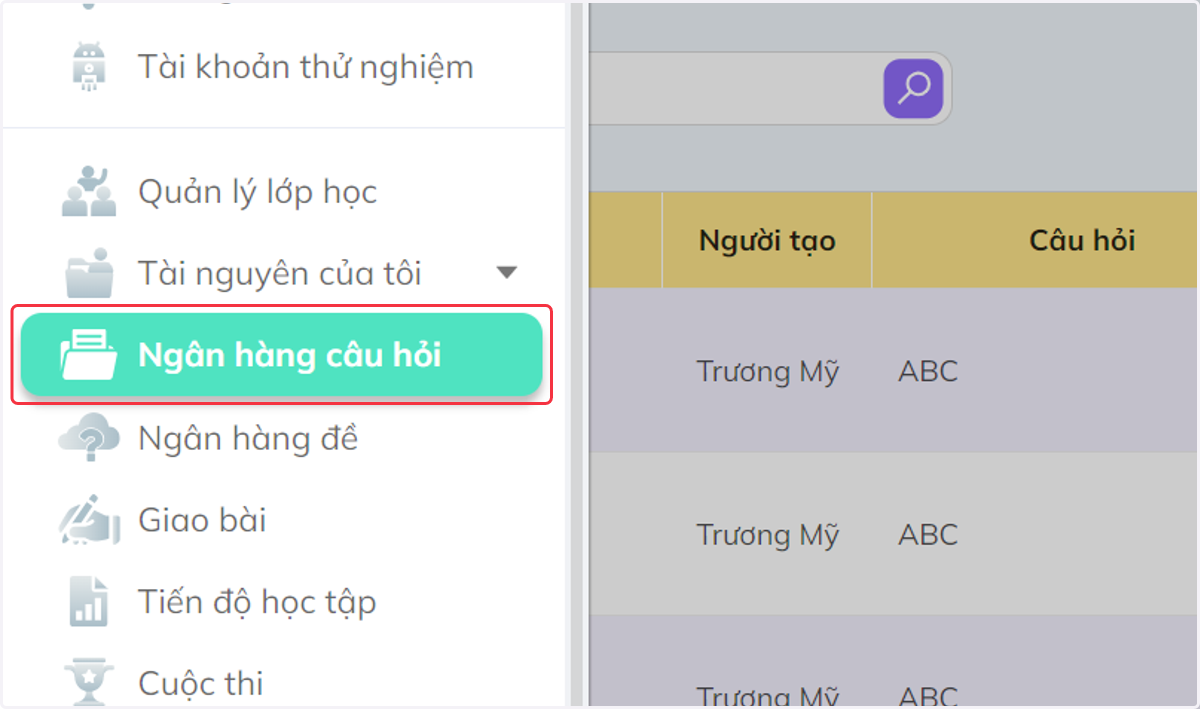This screenshot has width=1200, height=709.
Task: Click the open folder icon in Ngân hàng câu hỏi
Action: pyautogui.click(x=89, y=355)
